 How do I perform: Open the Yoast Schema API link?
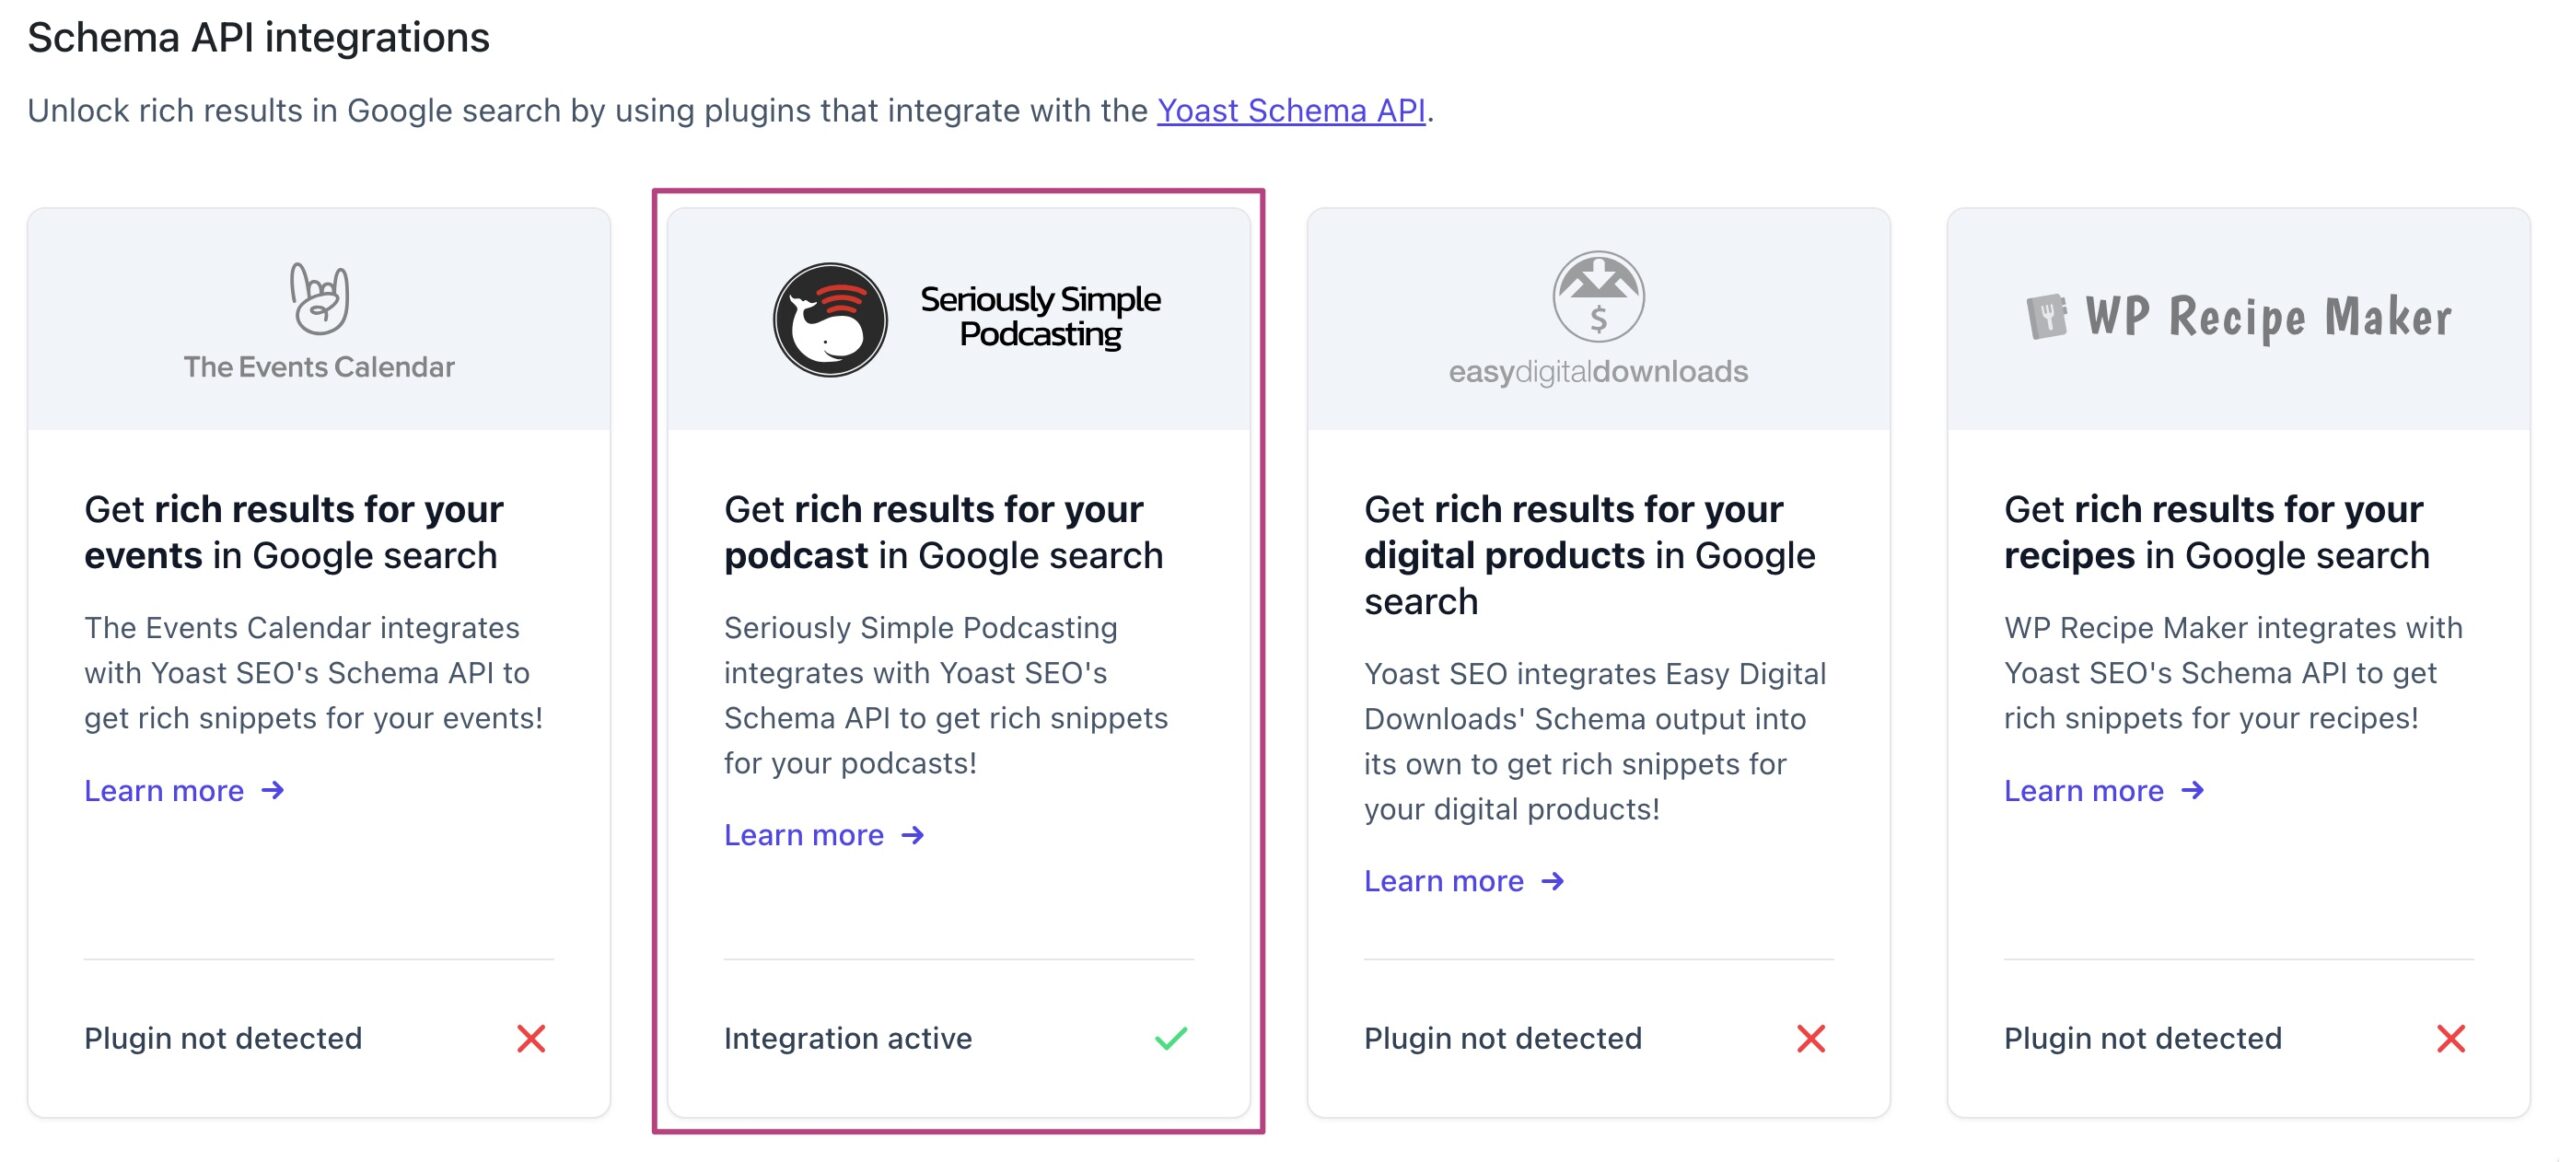click(1291, 110)
